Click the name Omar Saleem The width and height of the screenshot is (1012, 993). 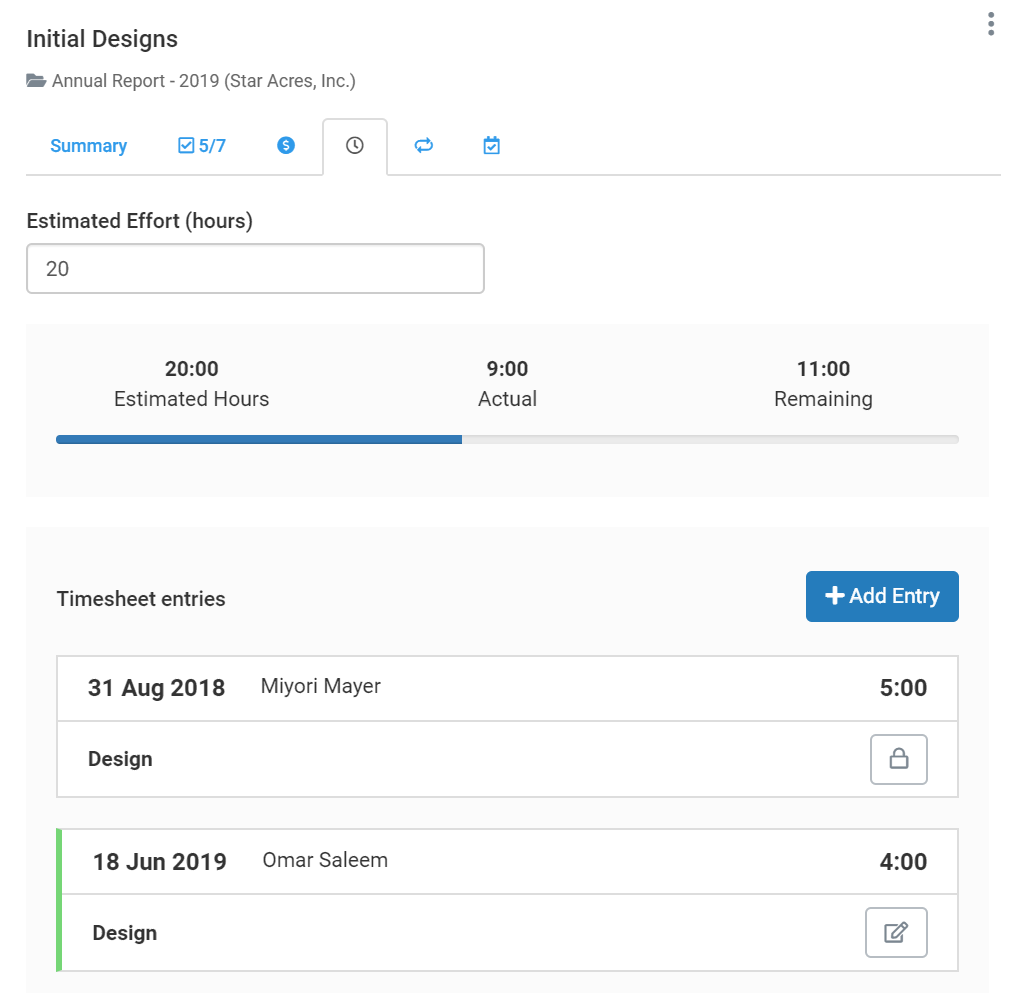[x=325, y=860]
